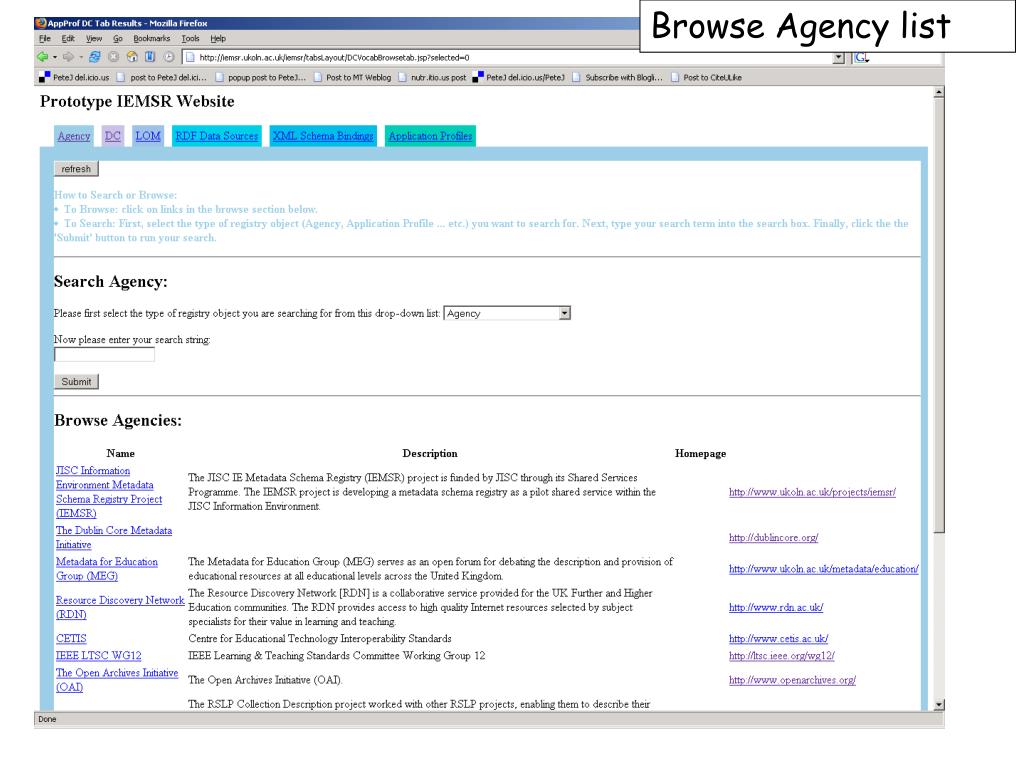Switch to the Agency tab
This screenshot has width=1024, height=768.
click(74, 136)
